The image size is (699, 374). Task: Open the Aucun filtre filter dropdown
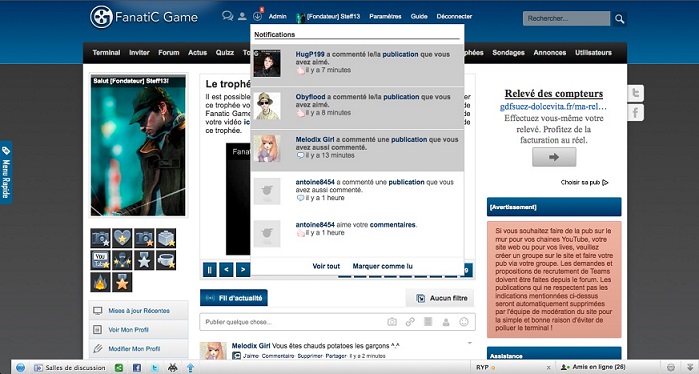tap(440, 298)
